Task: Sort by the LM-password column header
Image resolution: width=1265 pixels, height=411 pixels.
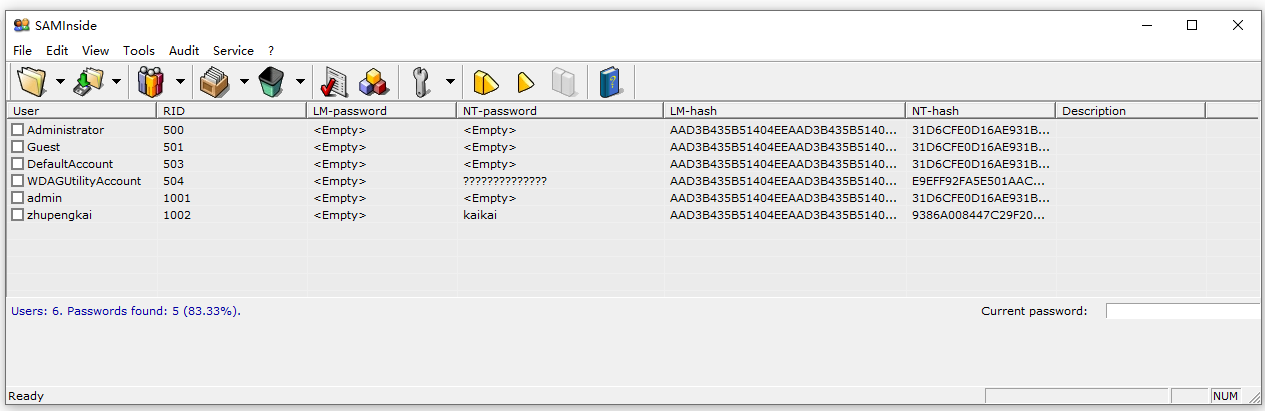Action: (381, 111)
